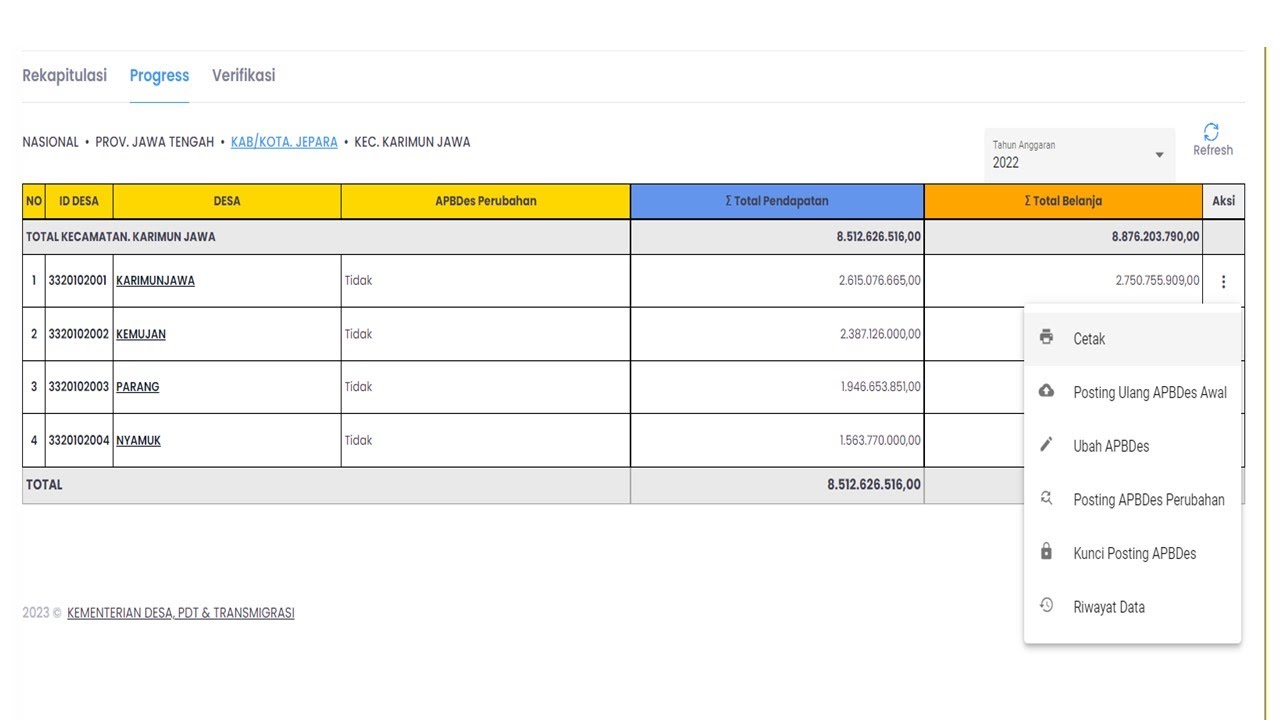Choose Kunci Posting APBDes menu entry
This screenshot has height=720, width=1280.
(1132, 553)
